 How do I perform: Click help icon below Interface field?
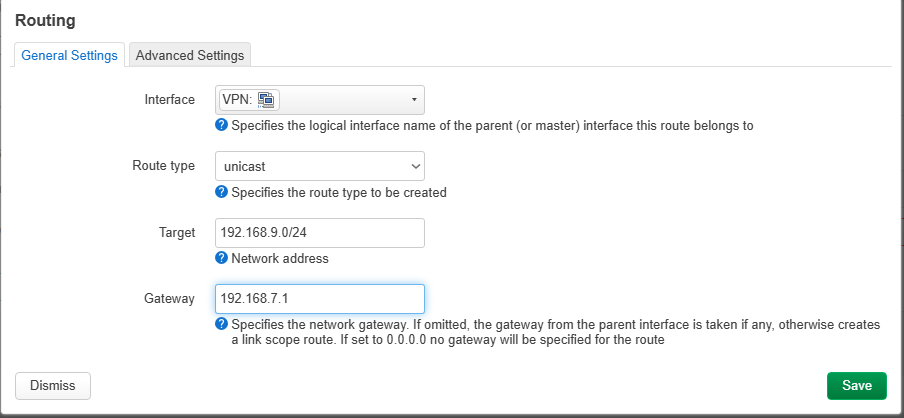coord(222,126)
